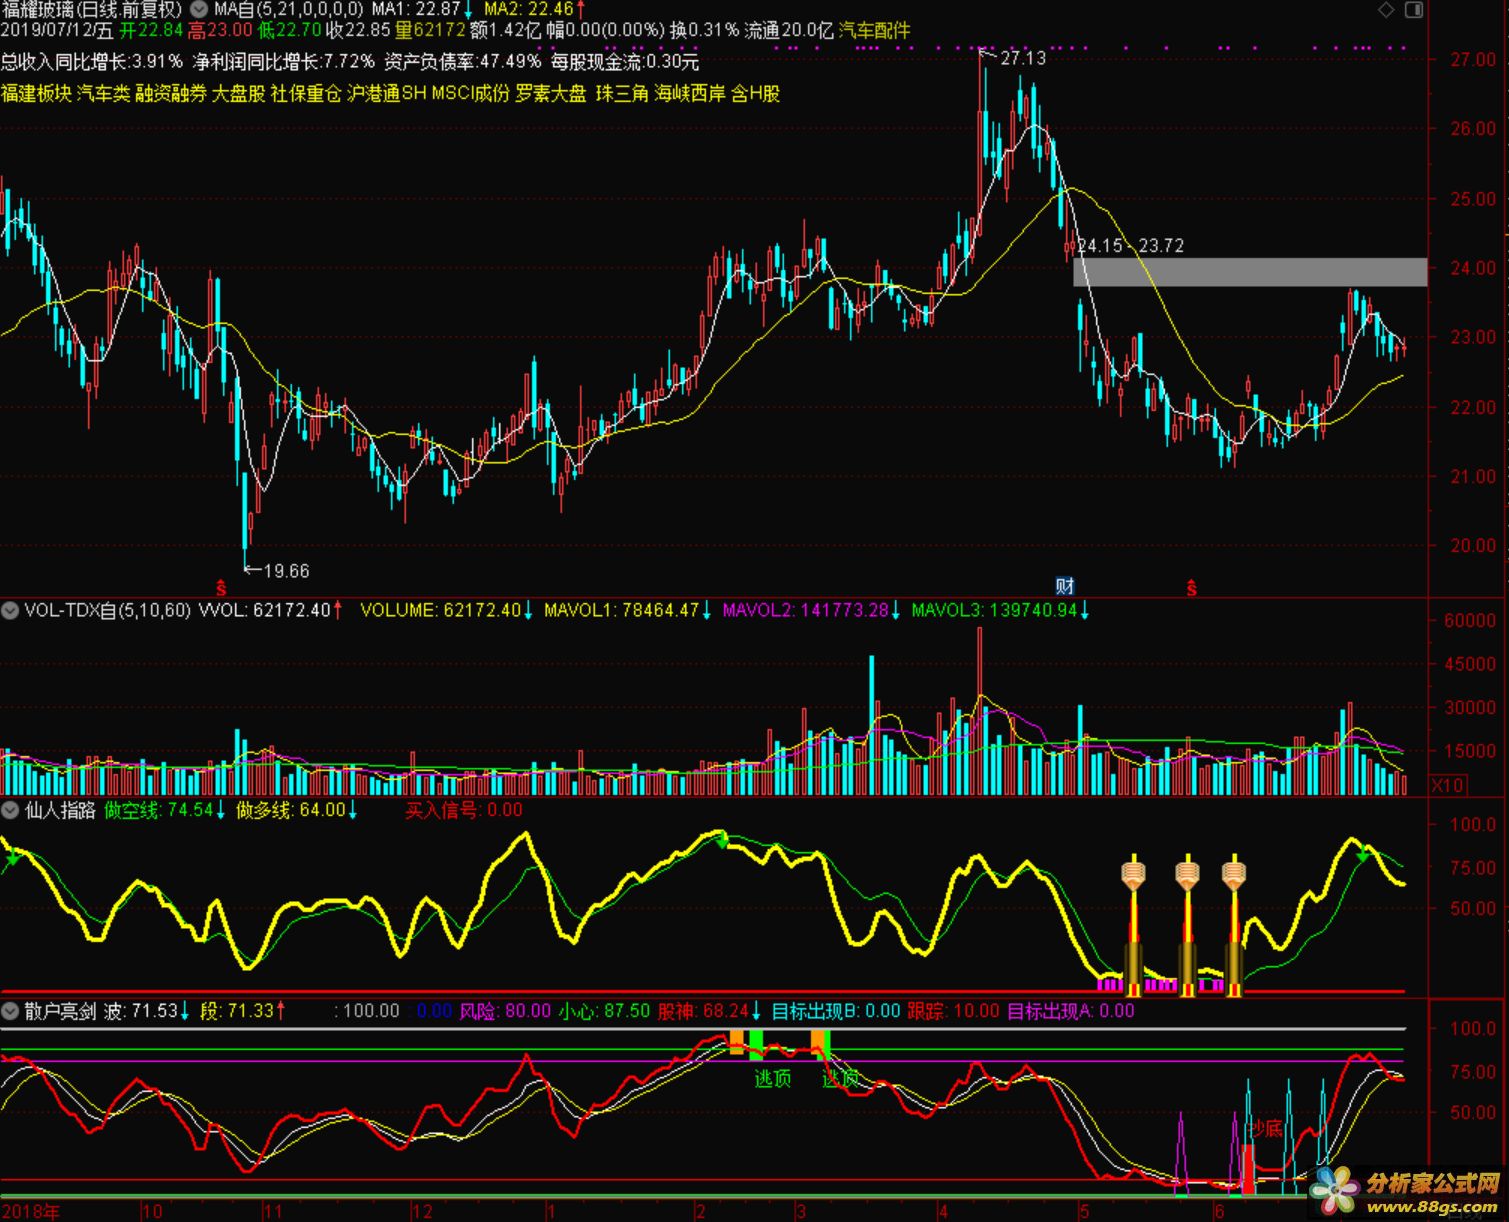Click the 换0.31% turnover rate
This screenshot has height=1222, width=1509.
click(704, 31)
